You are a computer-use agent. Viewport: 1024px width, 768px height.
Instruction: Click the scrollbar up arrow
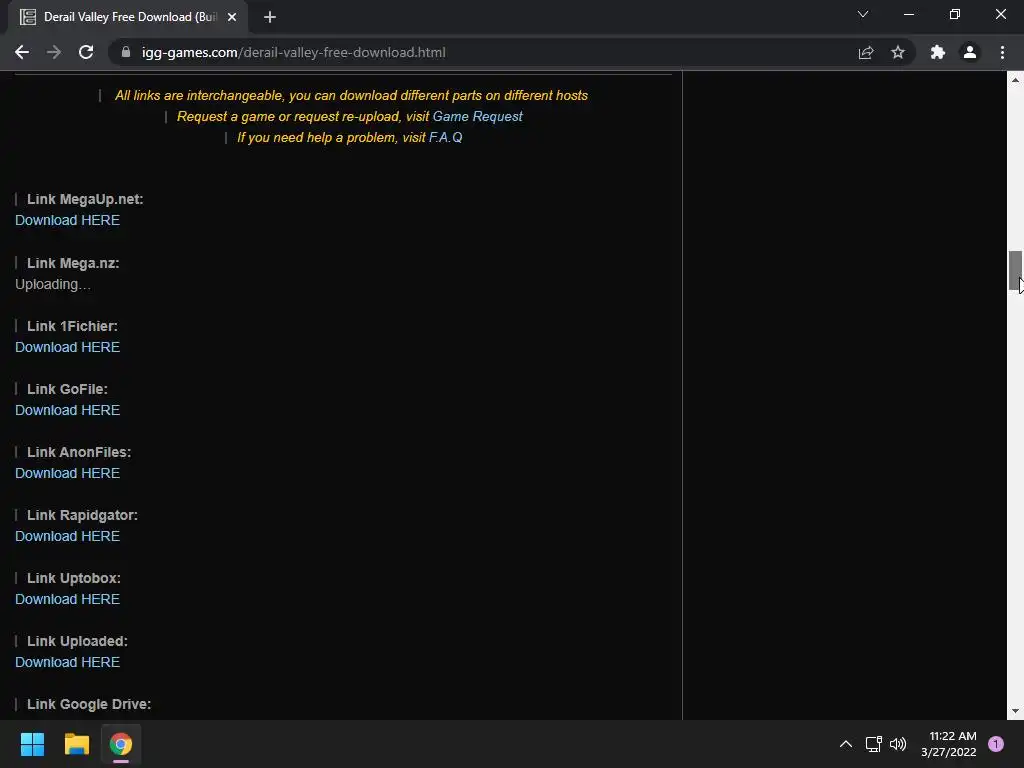1015,80
